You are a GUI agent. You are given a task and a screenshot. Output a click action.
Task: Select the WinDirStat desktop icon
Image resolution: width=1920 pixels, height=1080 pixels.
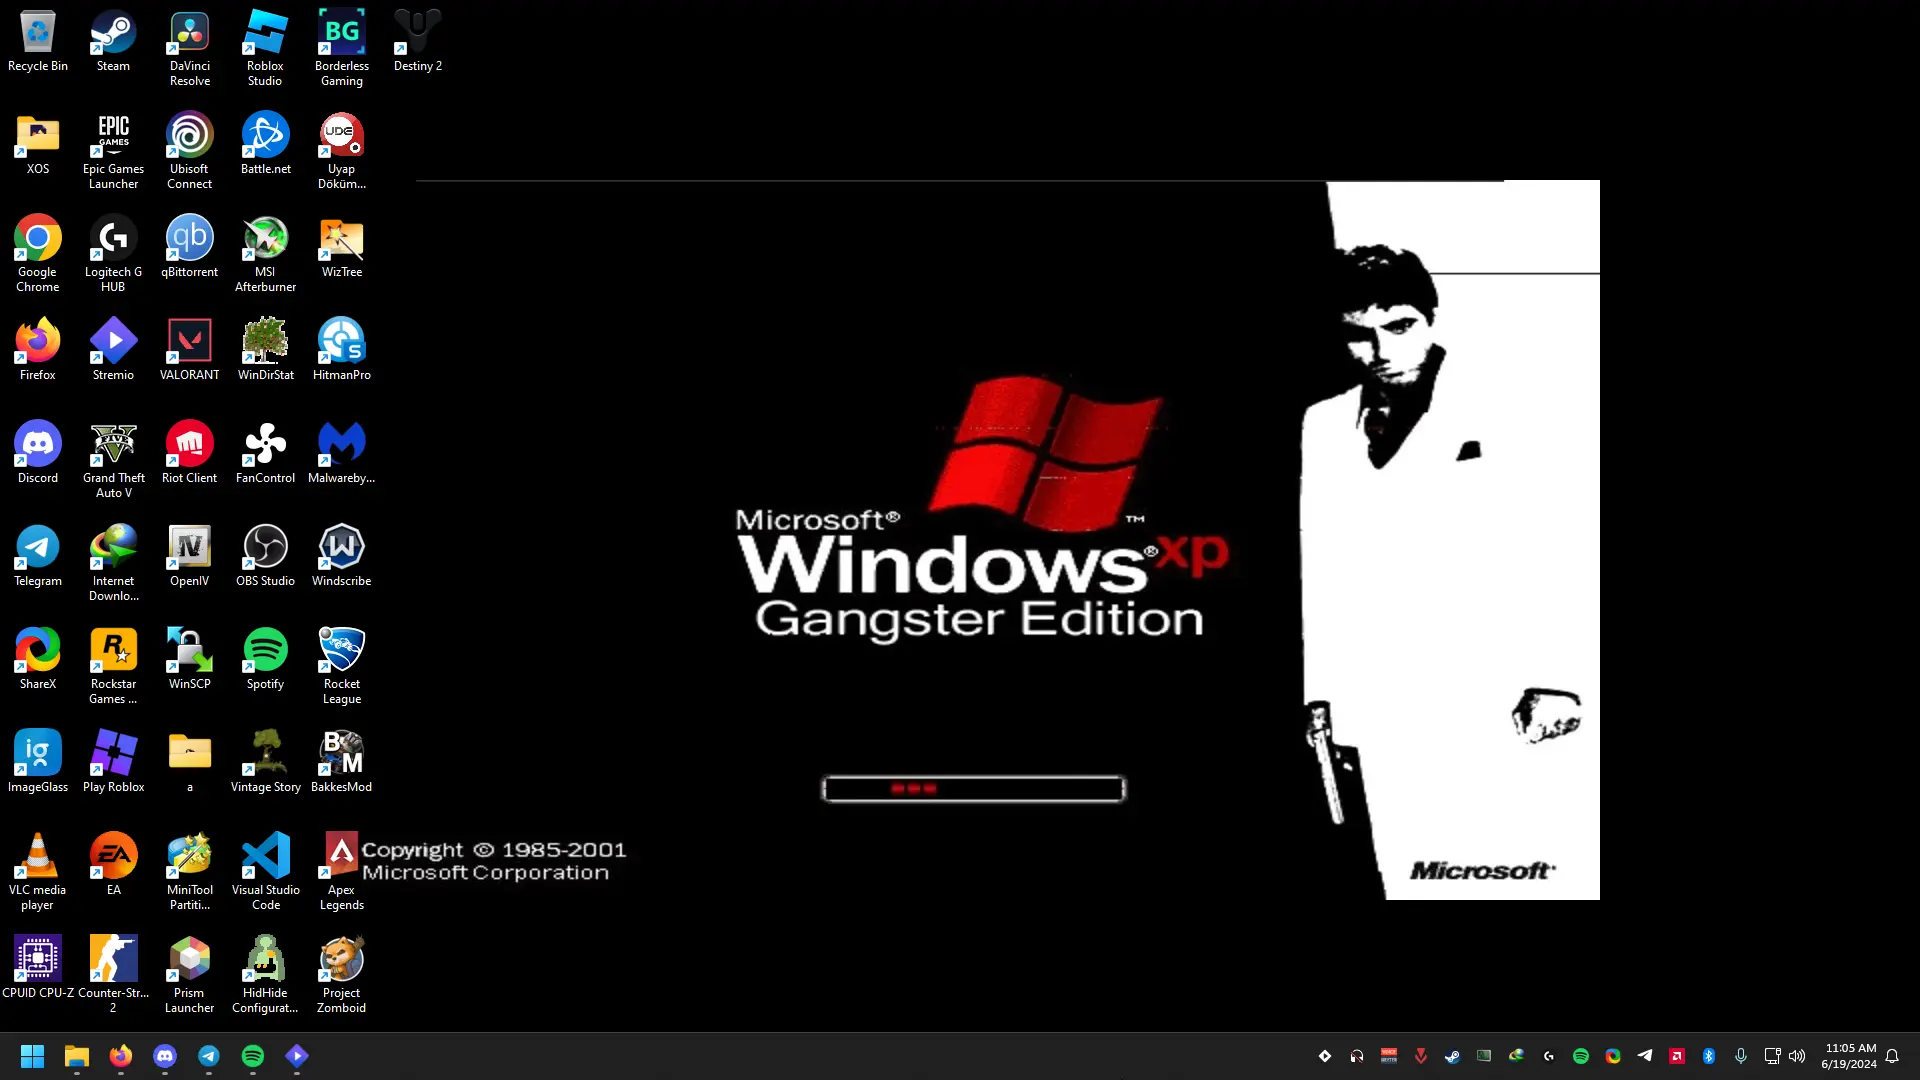[x=265, y=351]
